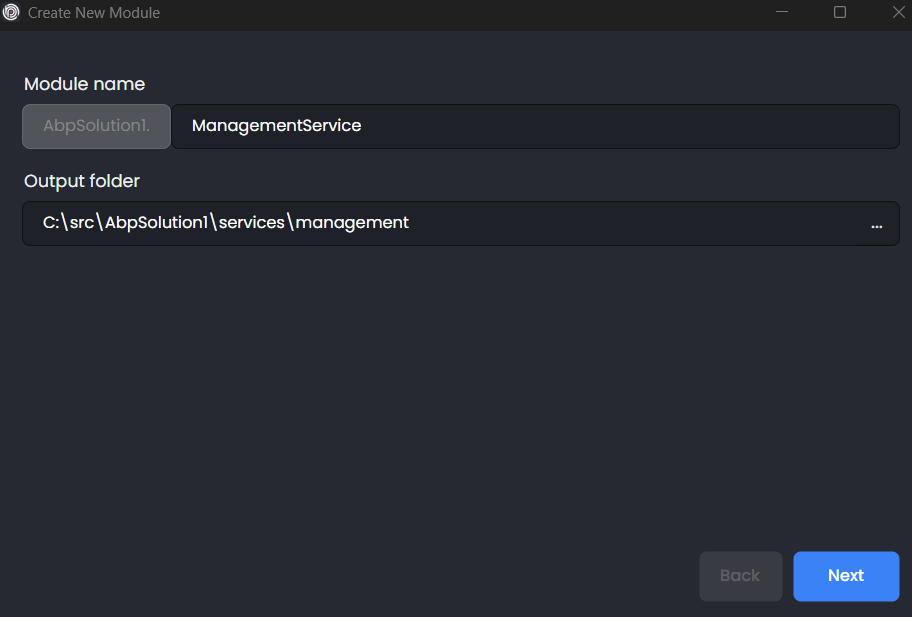Open folder browser via the ellipsis button
Image resolution: width=912 pixels, height=617 pixels.
(x=876, y=224)
